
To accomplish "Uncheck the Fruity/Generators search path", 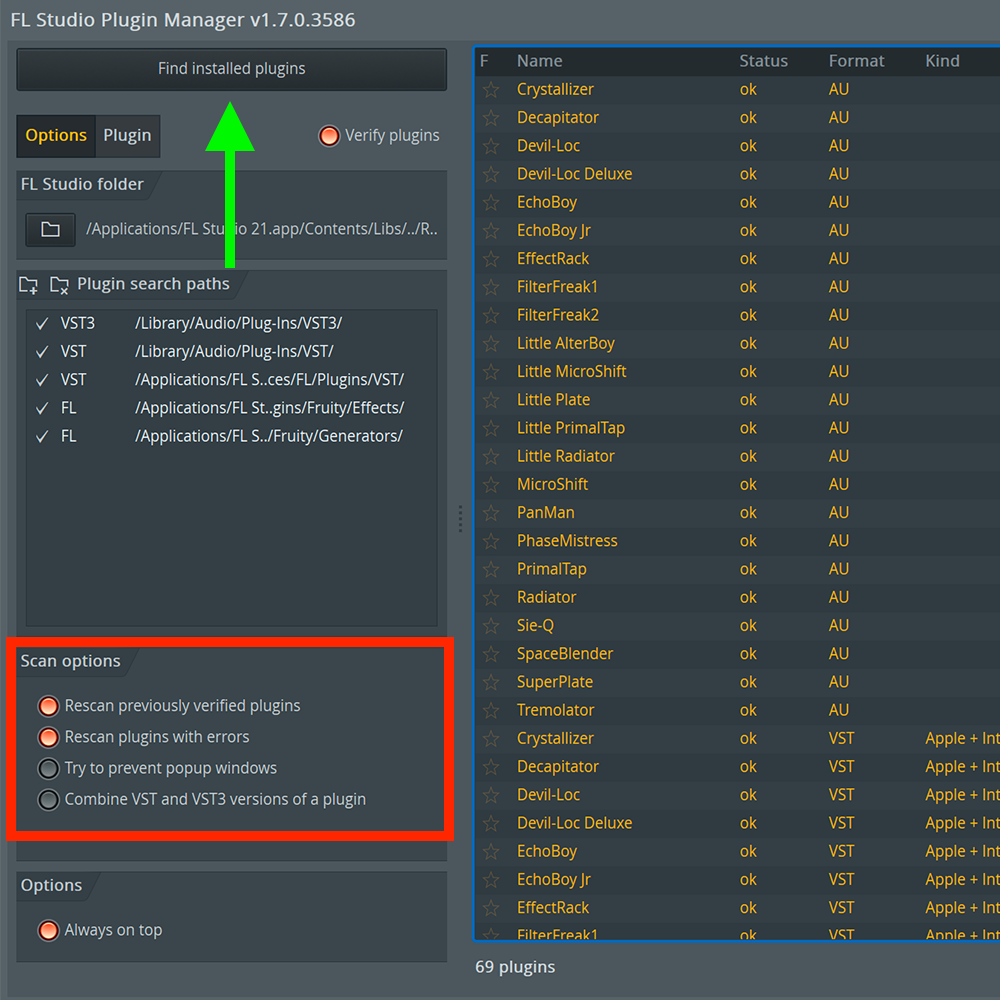I will click(42, 436).
